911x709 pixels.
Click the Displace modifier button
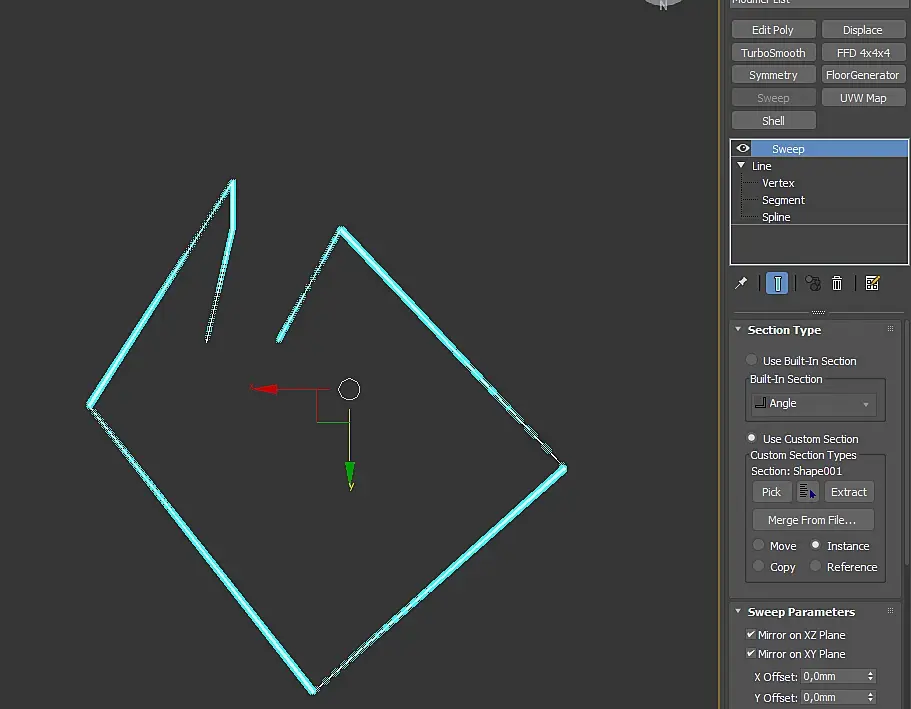click(x=863, y=30)
